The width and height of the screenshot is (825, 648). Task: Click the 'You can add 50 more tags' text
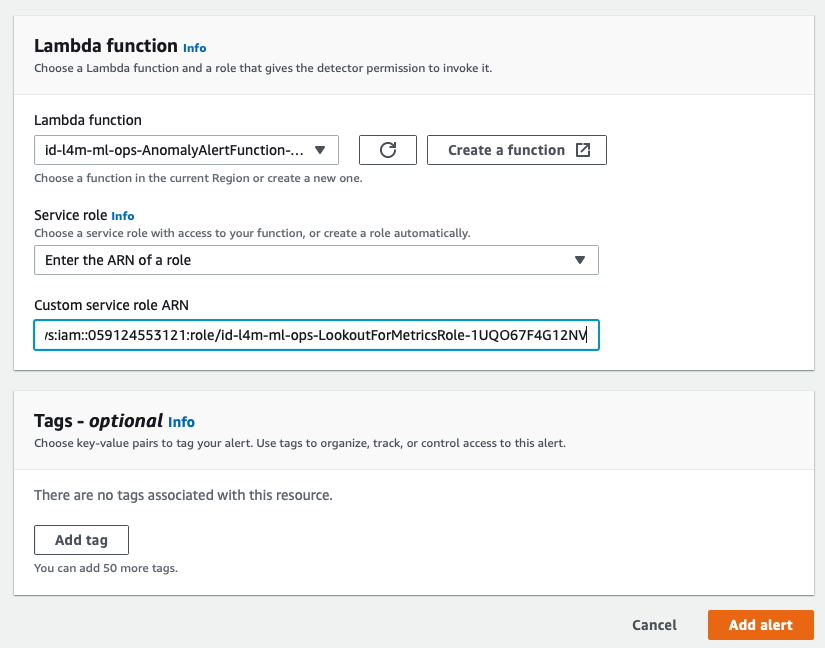click(x=106, y=568)
